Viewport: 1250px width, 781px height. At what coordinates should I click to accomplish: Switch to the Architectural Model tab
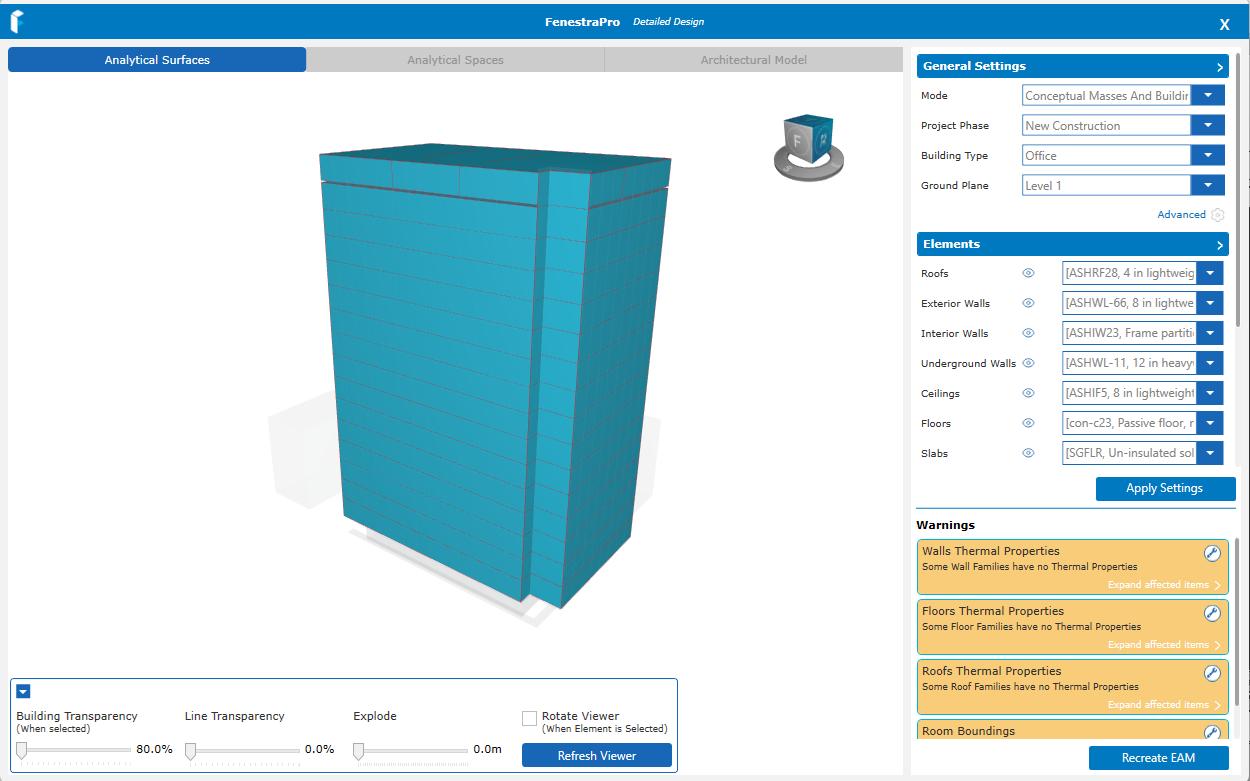click(x=753, y=60)
